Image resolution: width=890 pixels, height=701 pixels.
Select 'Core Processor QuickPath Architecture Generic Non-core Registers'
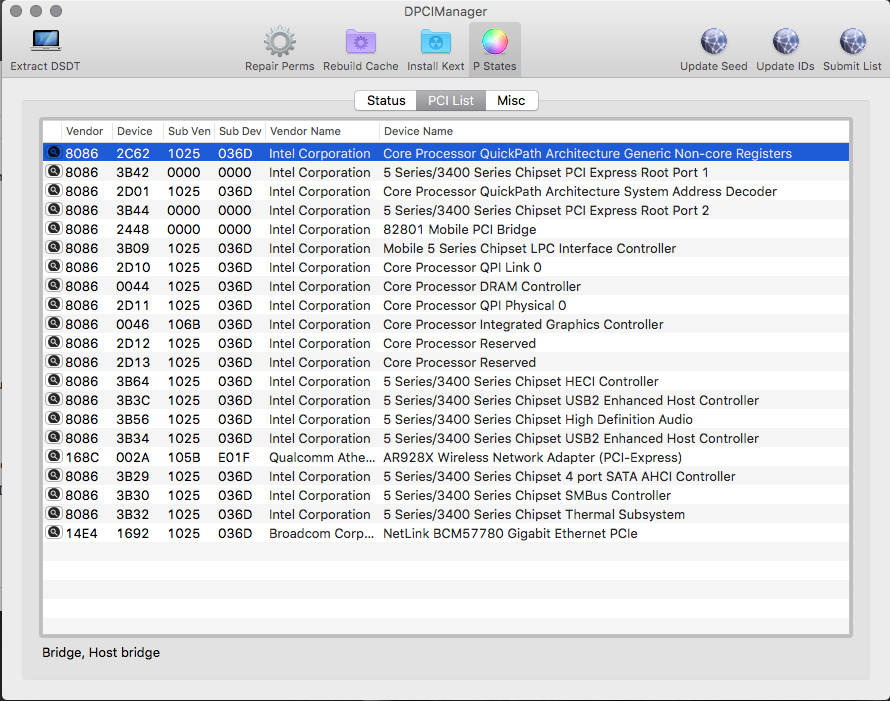[x=587, y=153]
